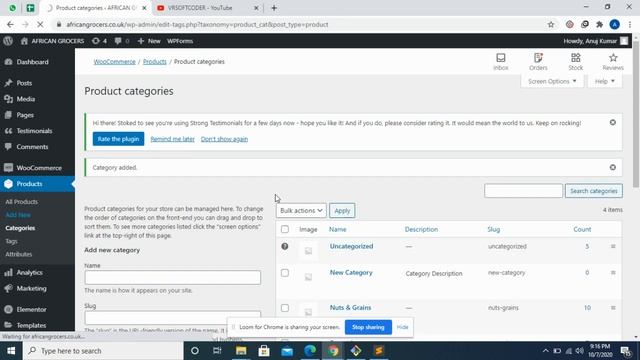The width and height of the screenshot is (640, 360).
Task: Click the Remind me later link
Action: coord(172,139)
